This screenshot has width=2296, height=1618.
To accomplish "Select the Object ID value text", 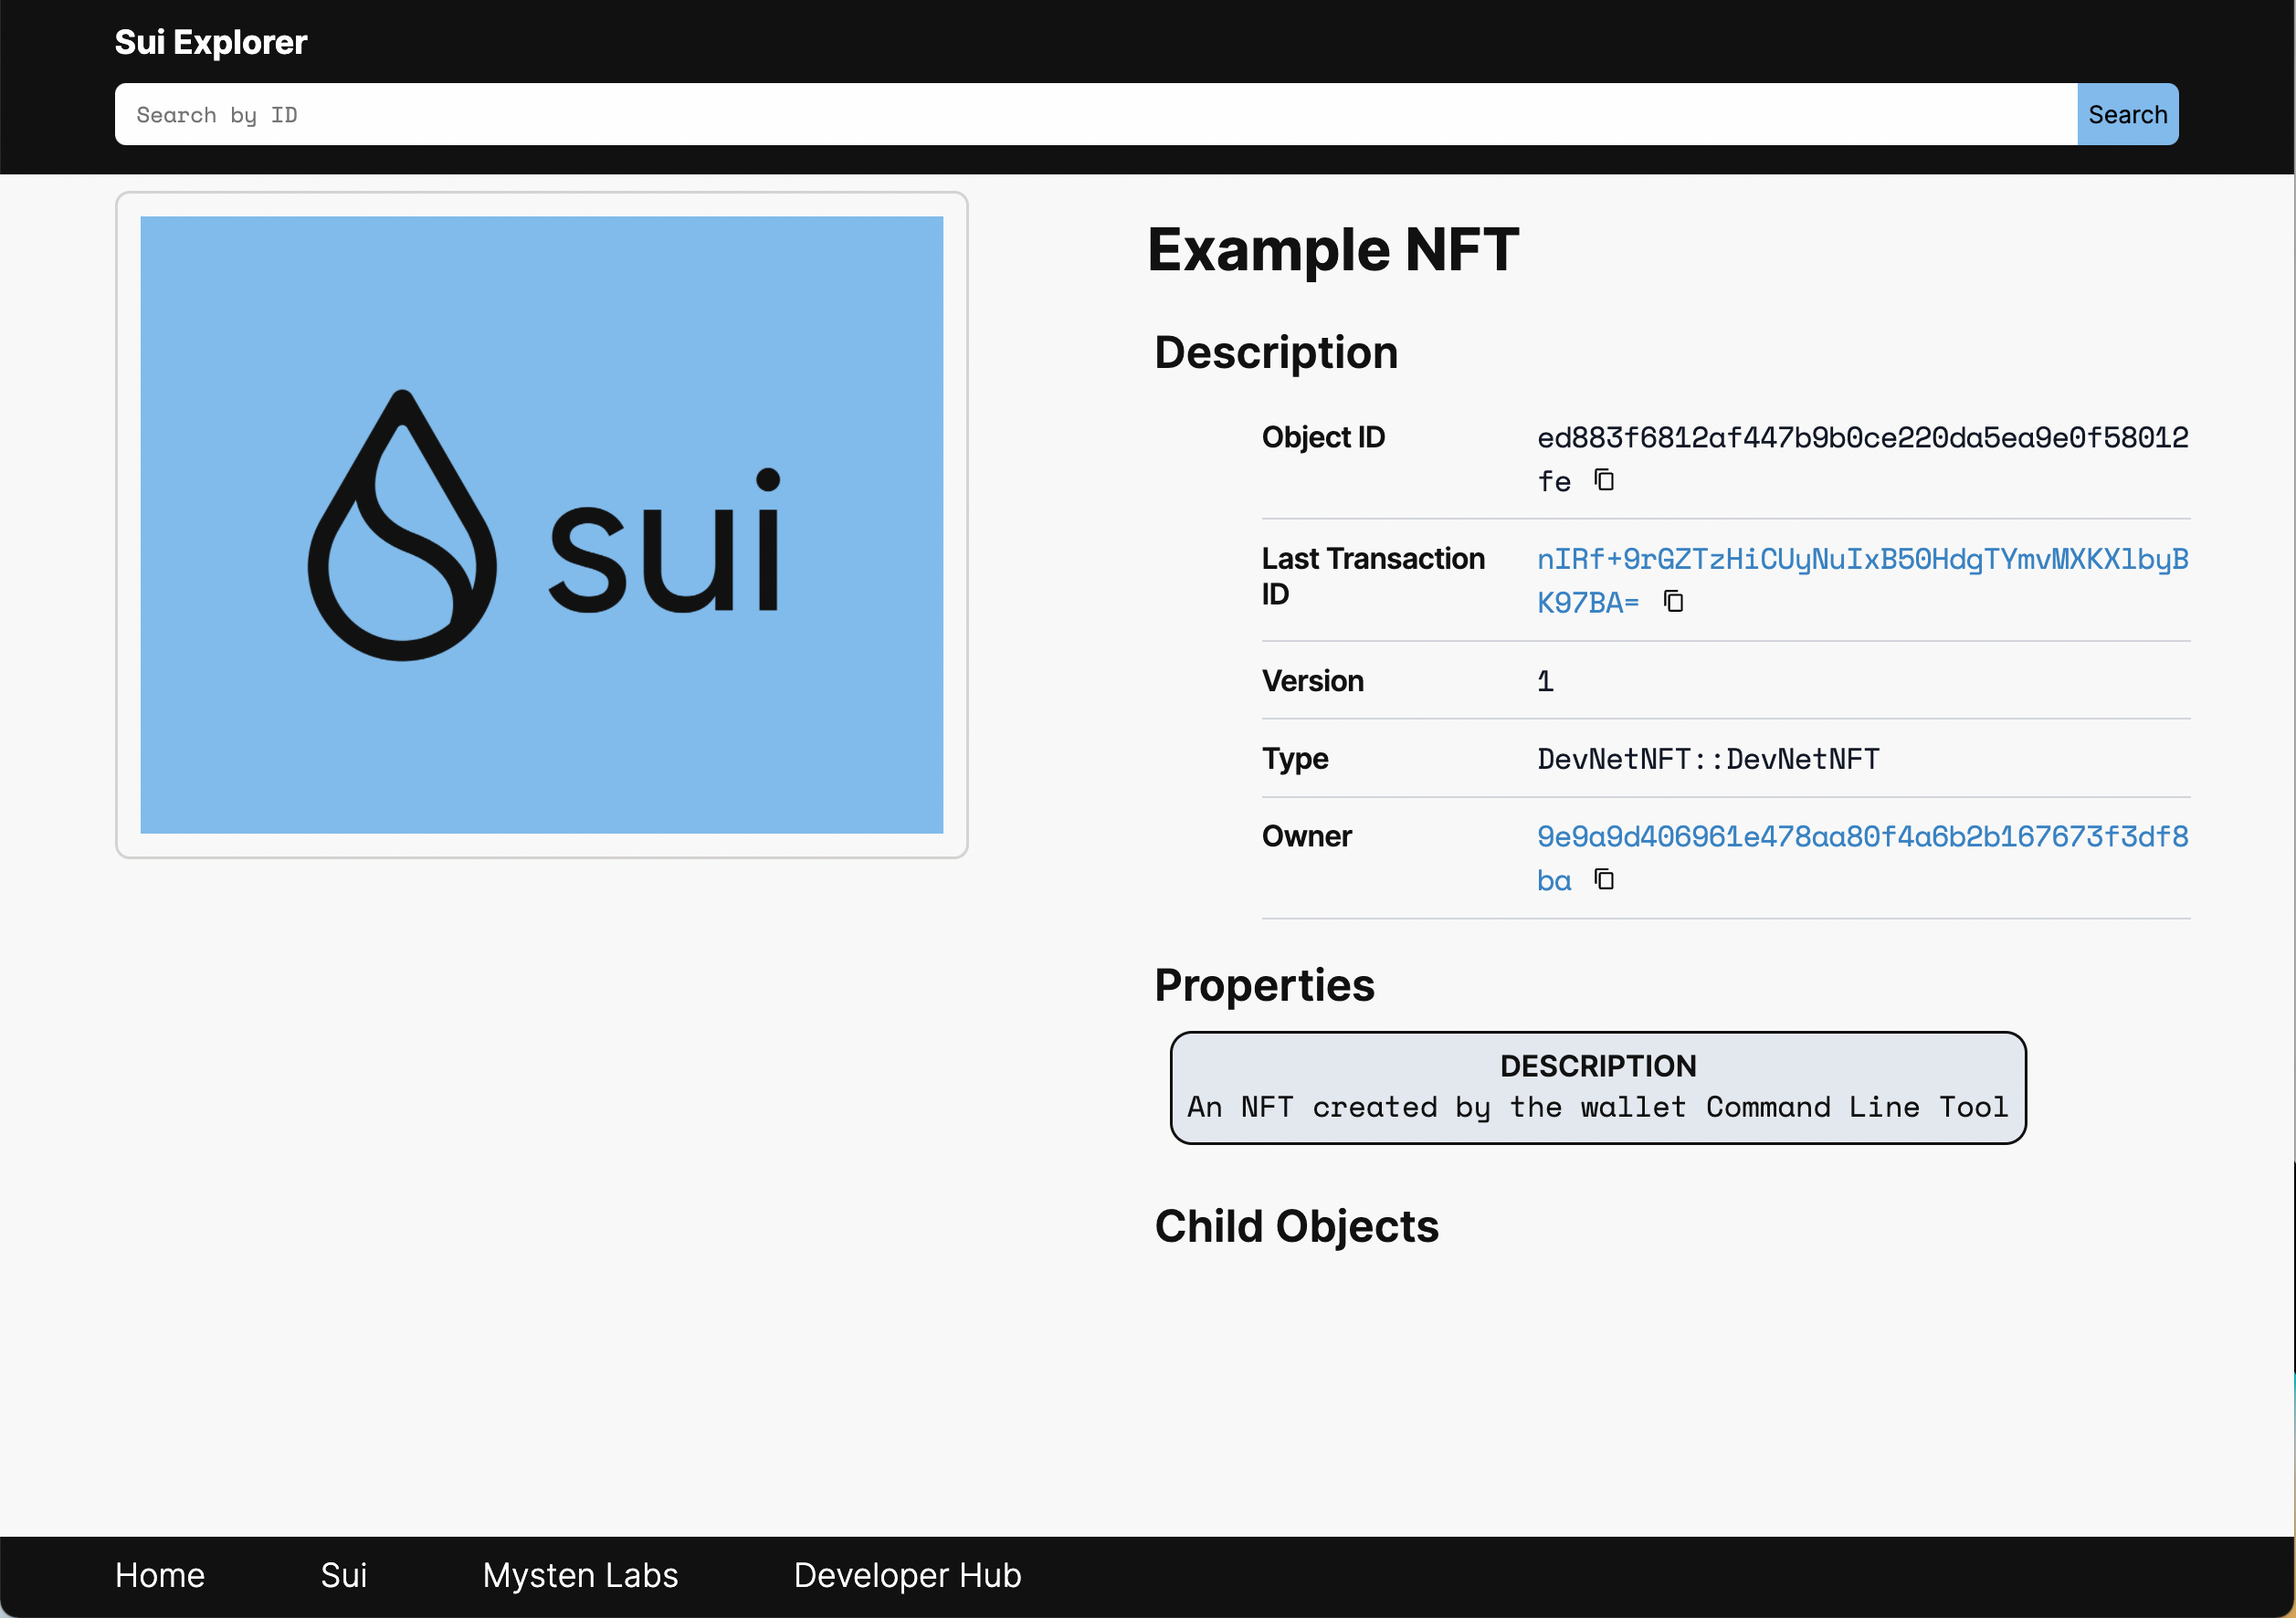I will [x=1862, y=459].
